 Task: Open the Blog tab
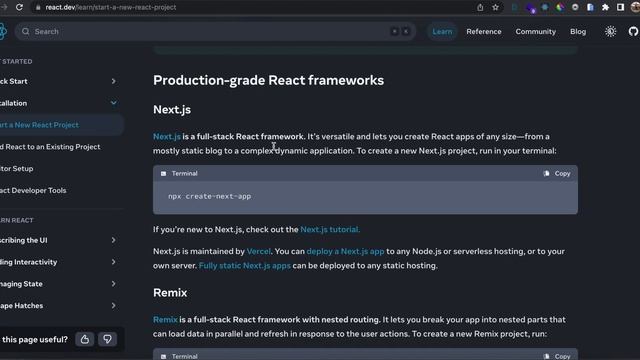(x=578, y=31)
